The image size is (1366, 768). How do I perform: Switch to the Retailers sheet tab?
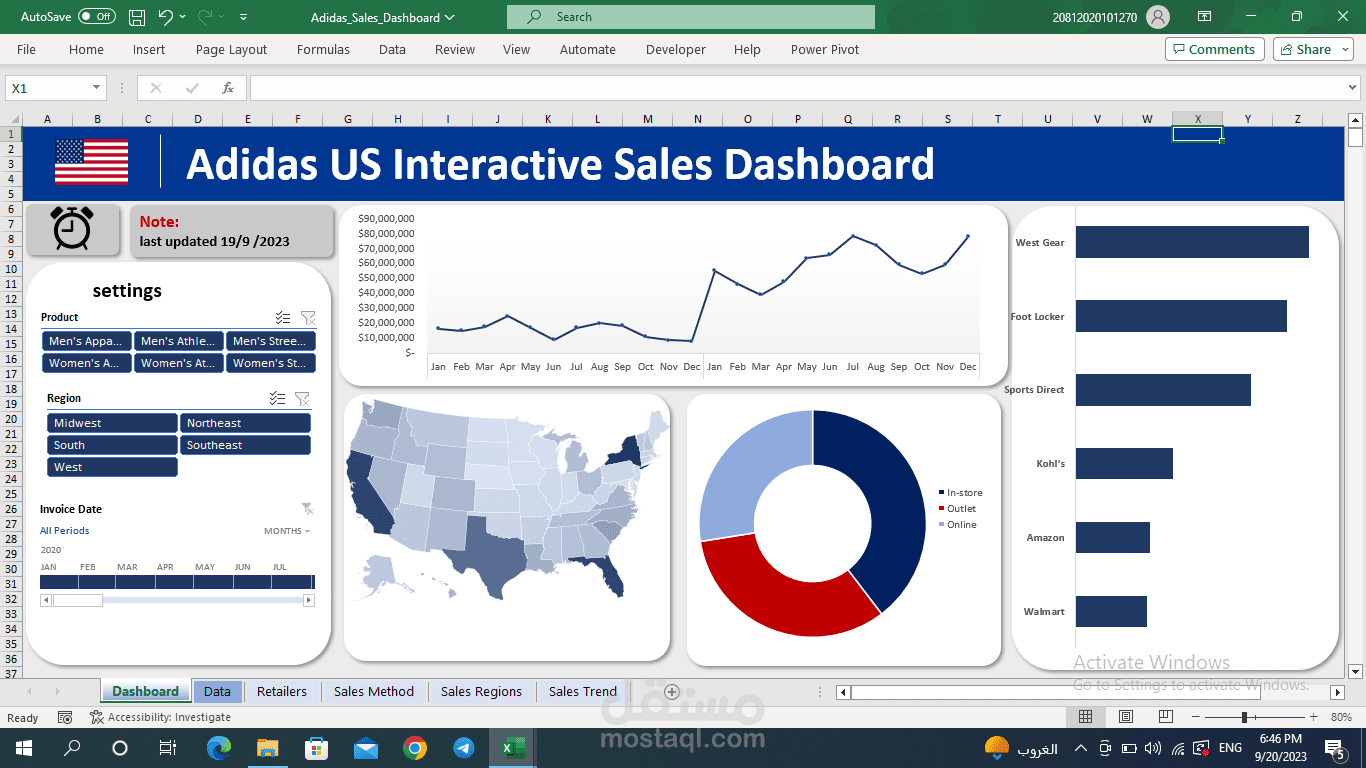pos(282,691)
